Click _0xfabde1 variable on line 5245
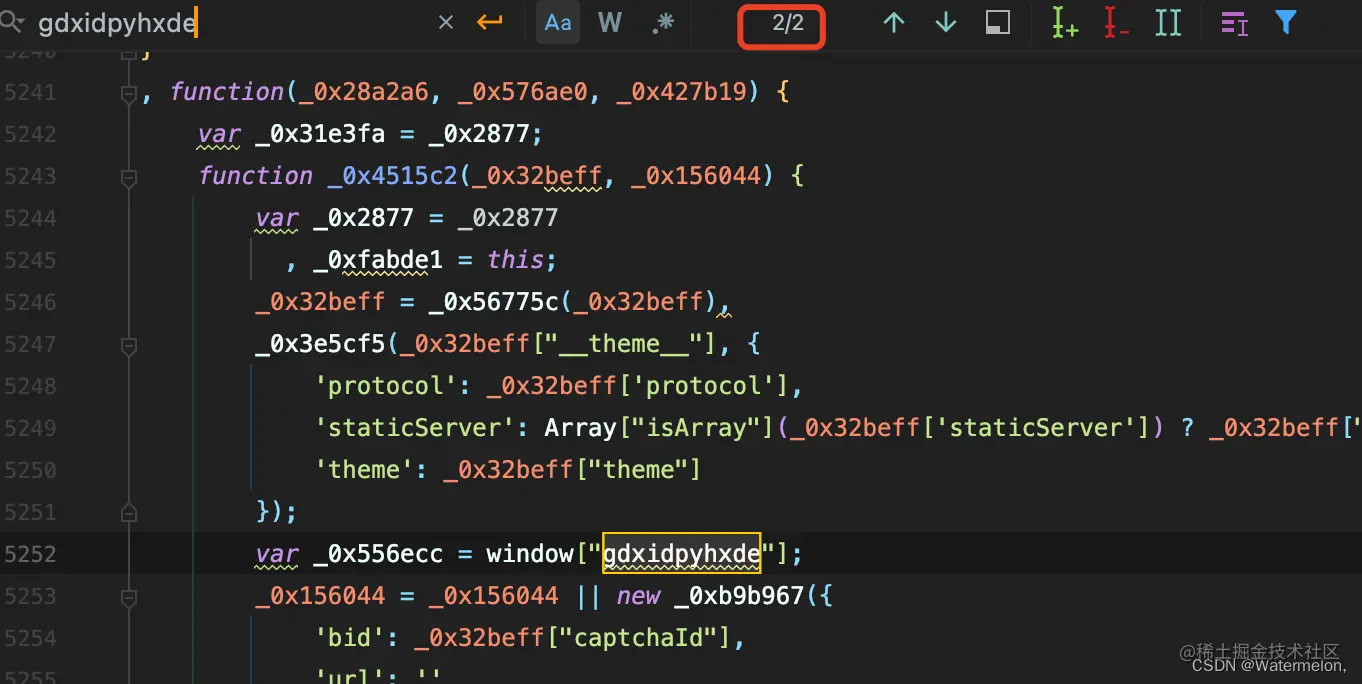 pos(378,260)
